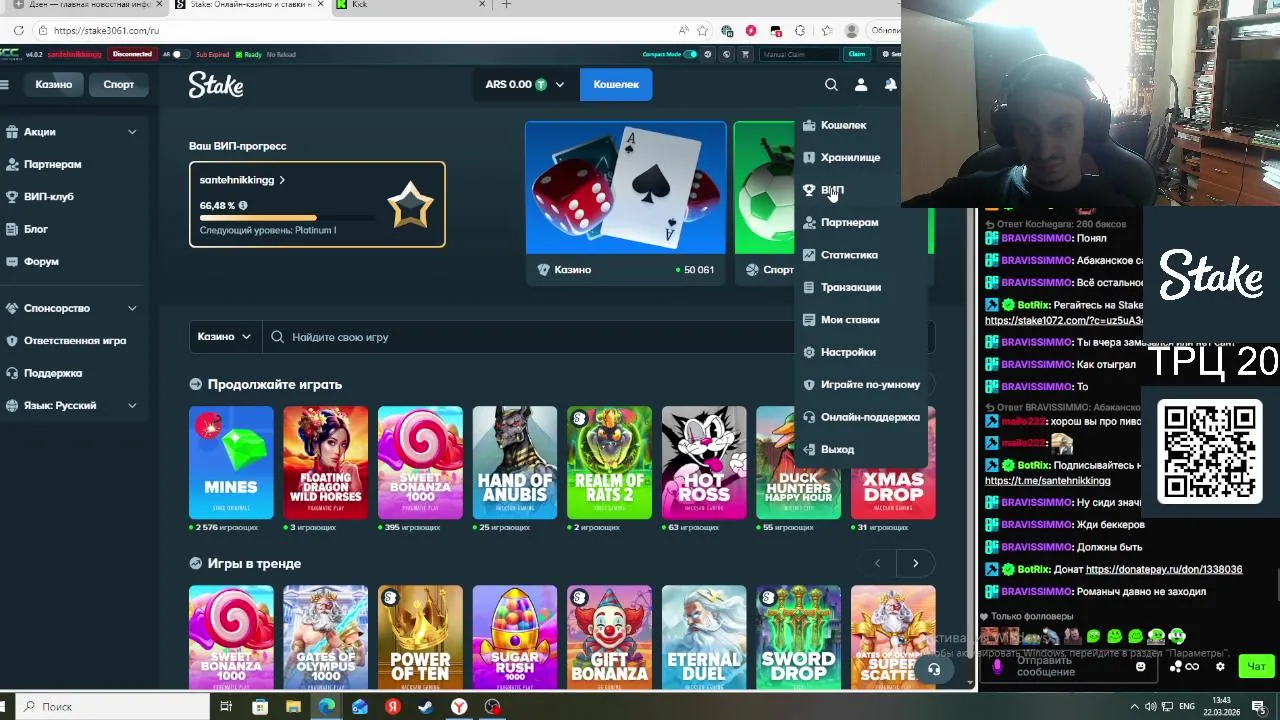Image resolution: width=1280 pixels, height=720 pixels.
Task: Switch to the Kick browser tab
Action: click(x=410, y=5)
